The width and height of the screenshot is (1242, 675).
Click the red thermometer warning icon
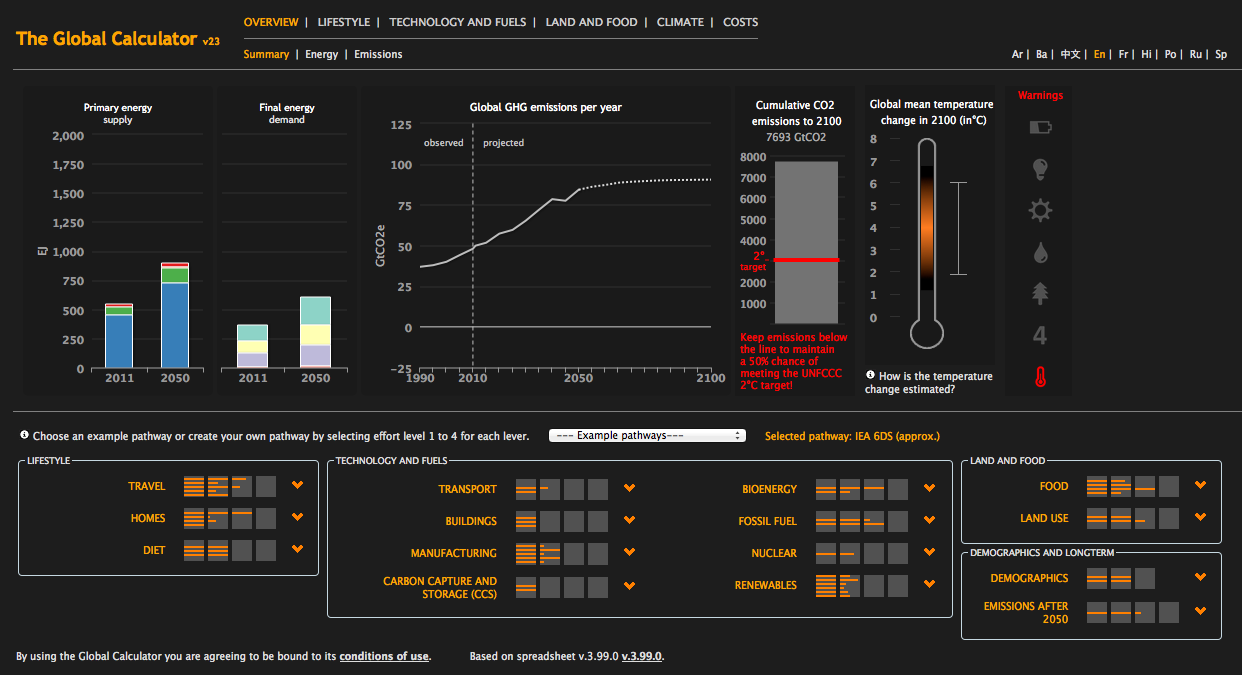point(1040,377)
